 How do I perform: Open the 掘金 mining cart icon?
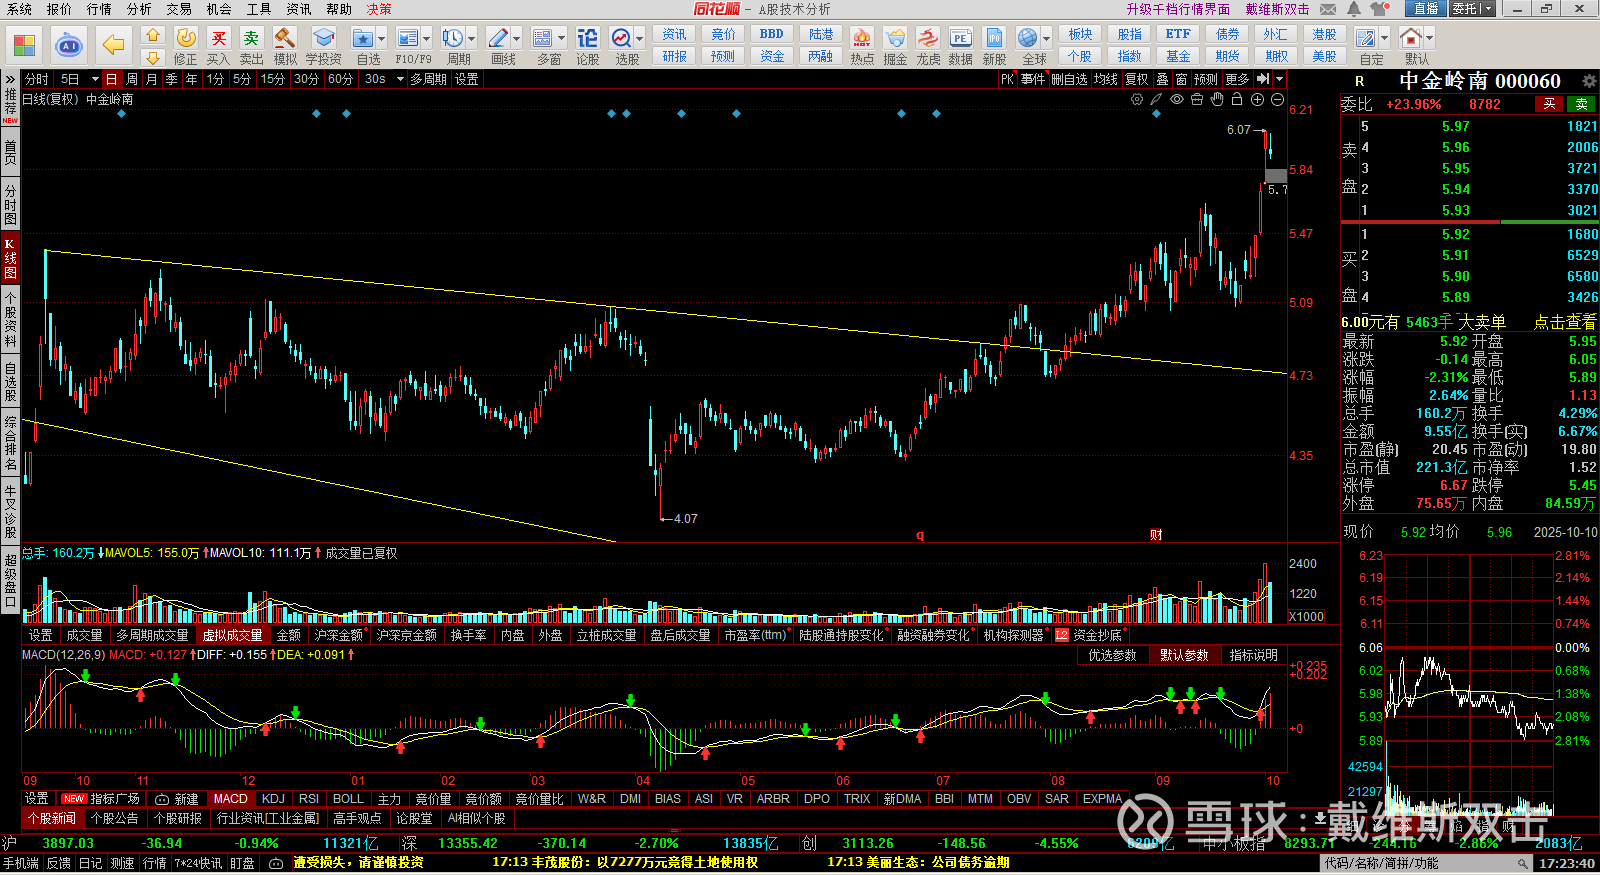point(895,38)
